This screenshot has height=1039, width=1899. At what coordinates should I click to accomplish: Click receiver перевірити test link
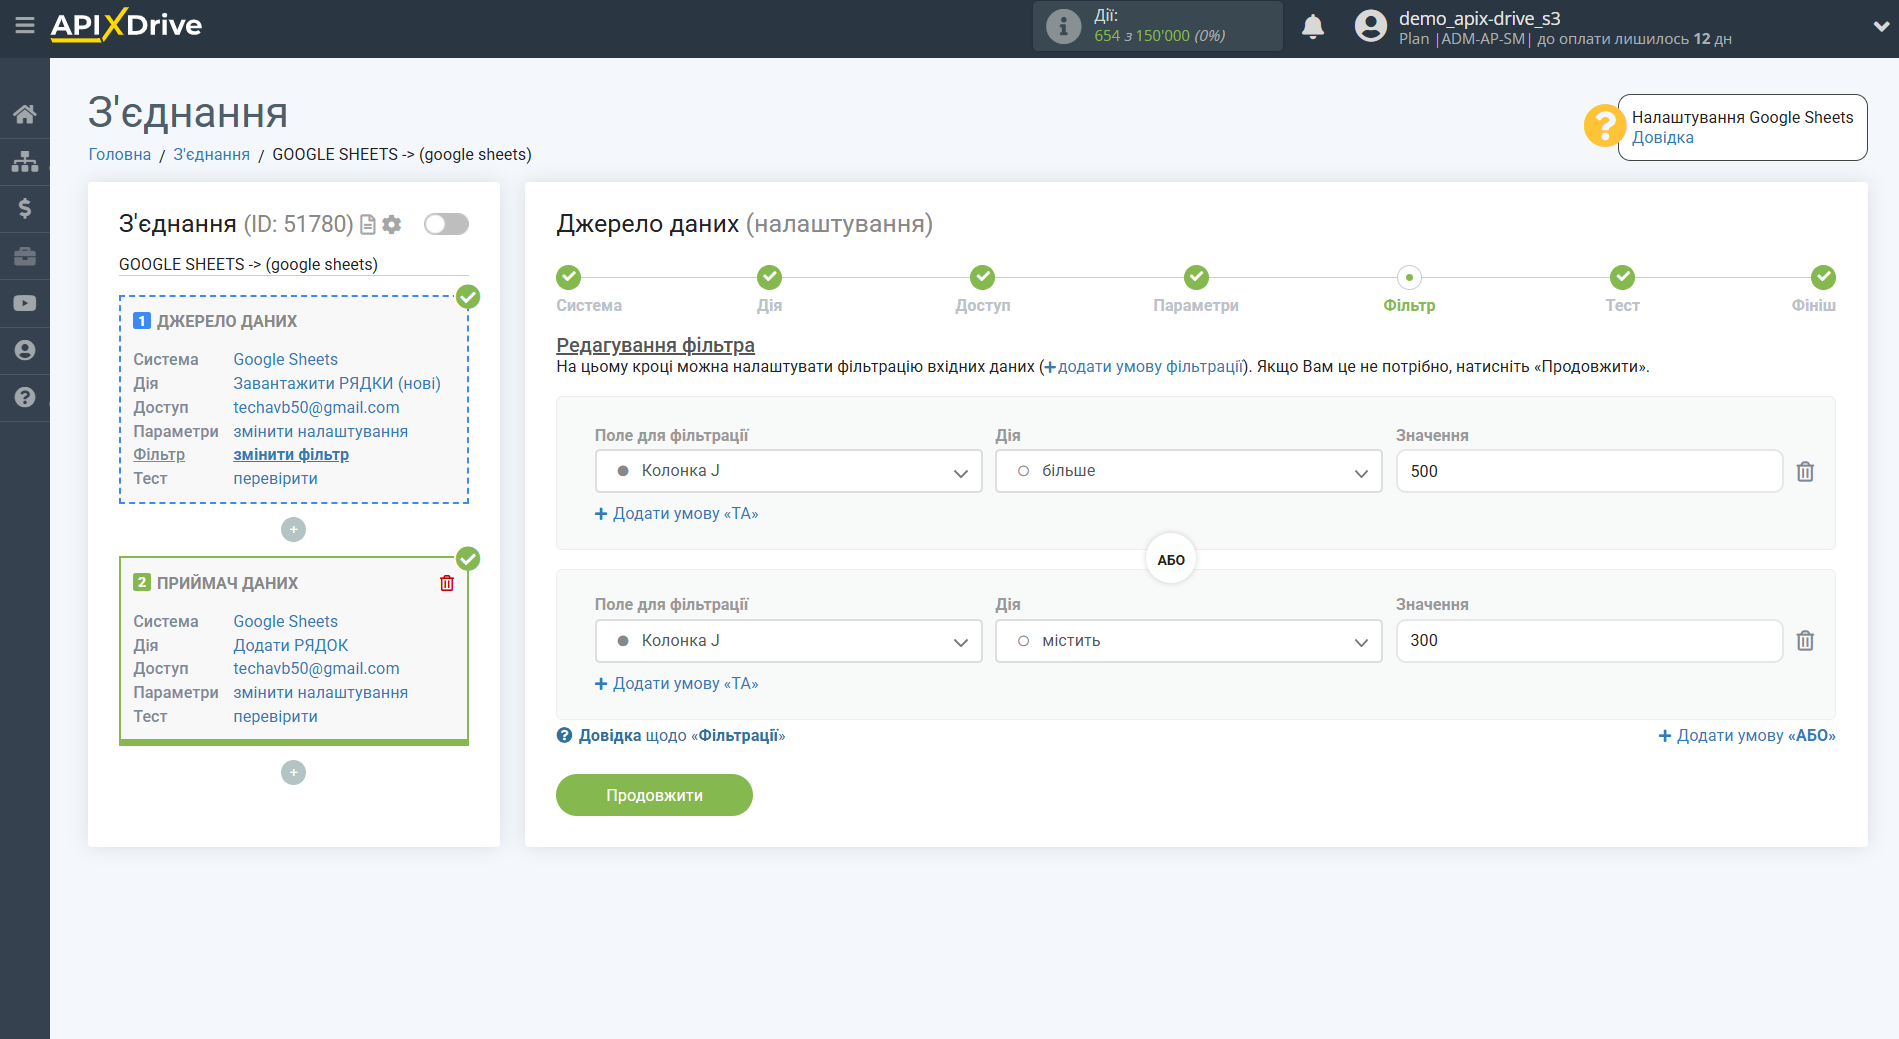275,717
